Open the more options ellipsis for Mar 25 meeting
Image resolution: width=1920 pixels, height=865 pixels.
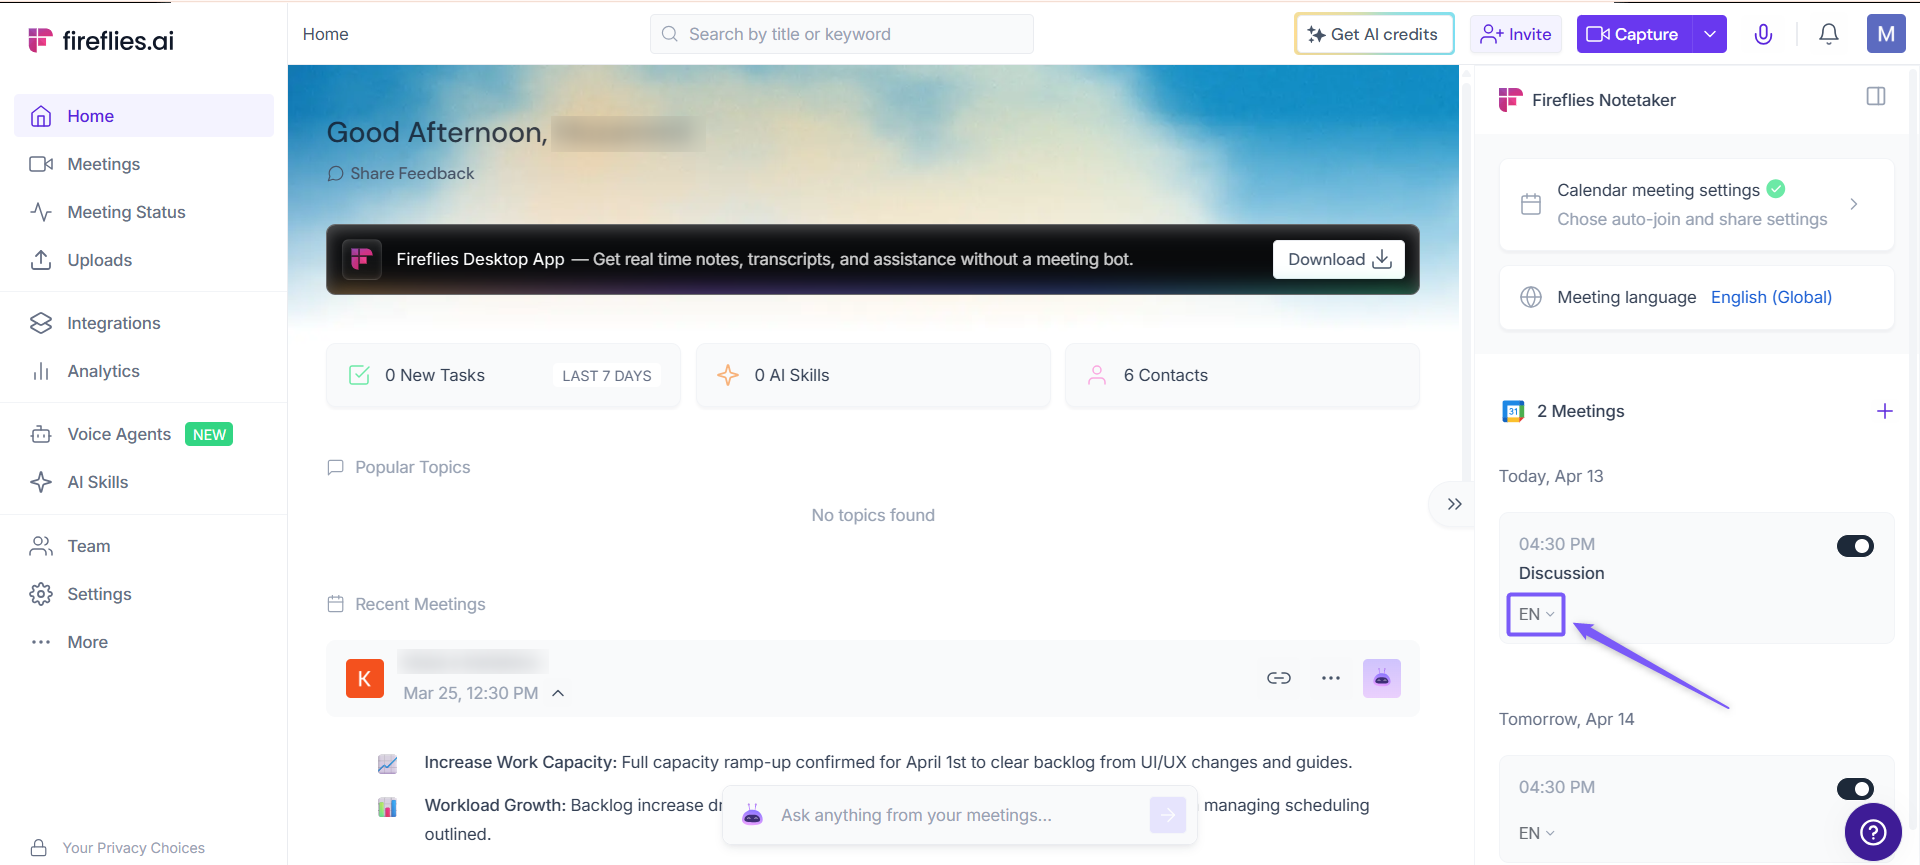tap(1331, 678)
